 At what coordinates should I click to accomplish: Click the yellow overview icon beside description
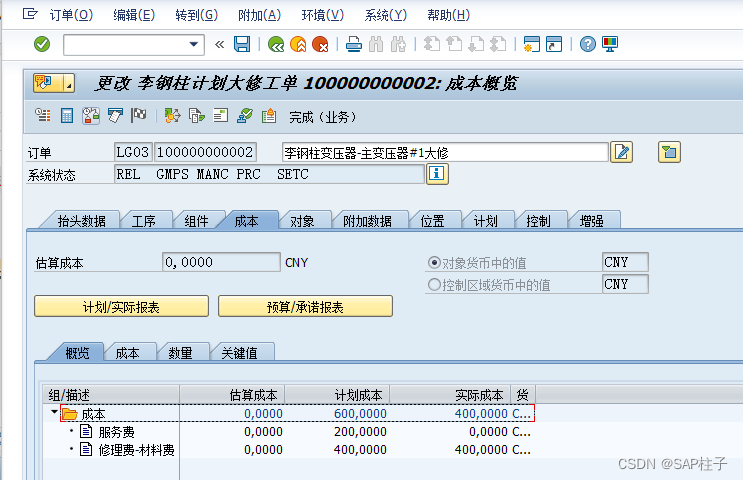tap(669, 152)
